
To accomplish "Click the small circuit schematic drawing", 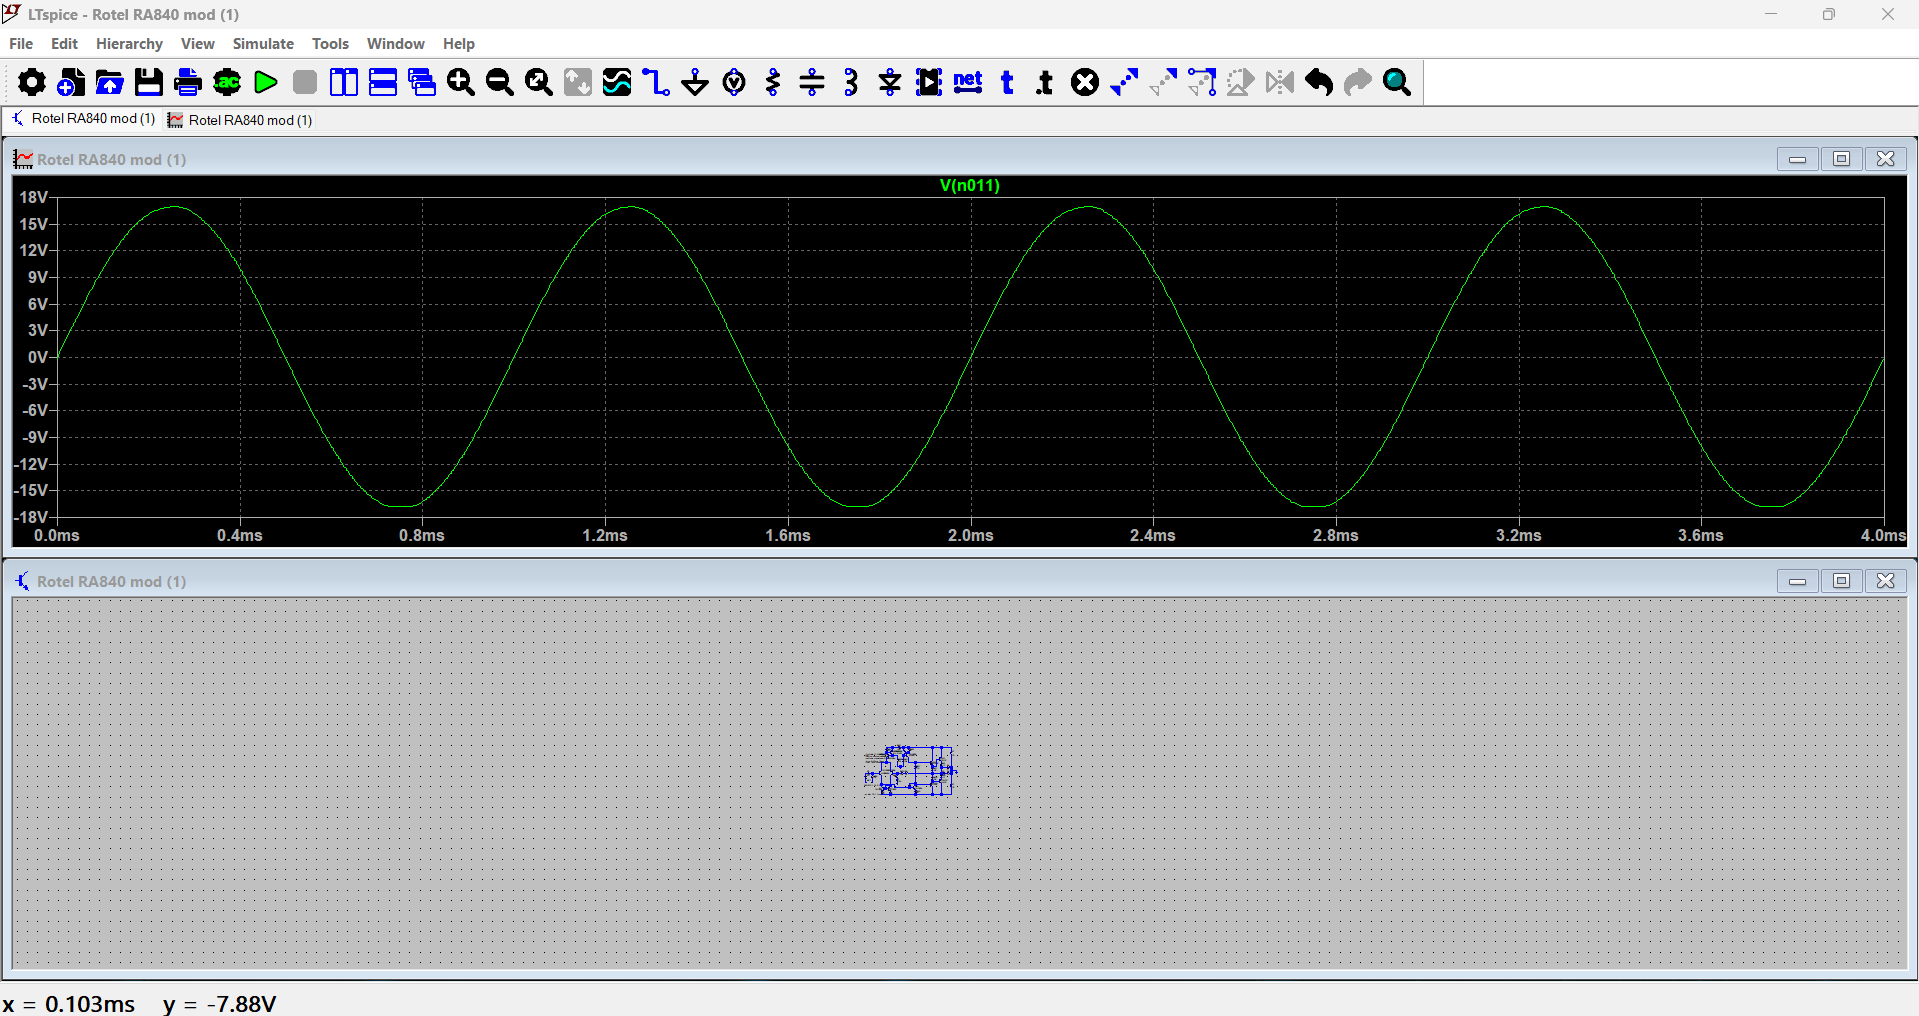I will click(x=910, y=770).
